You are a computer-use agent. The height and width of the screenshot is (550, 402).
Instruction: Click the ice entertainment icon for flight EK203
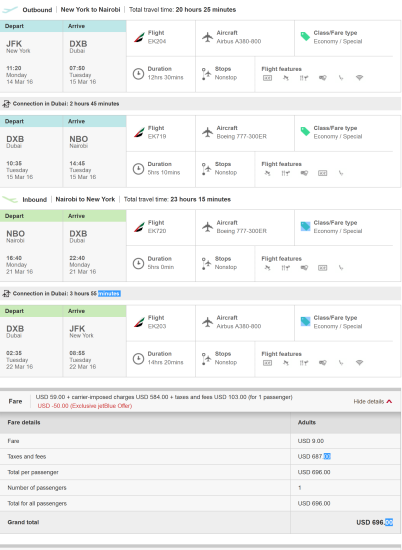click(267, 363)
